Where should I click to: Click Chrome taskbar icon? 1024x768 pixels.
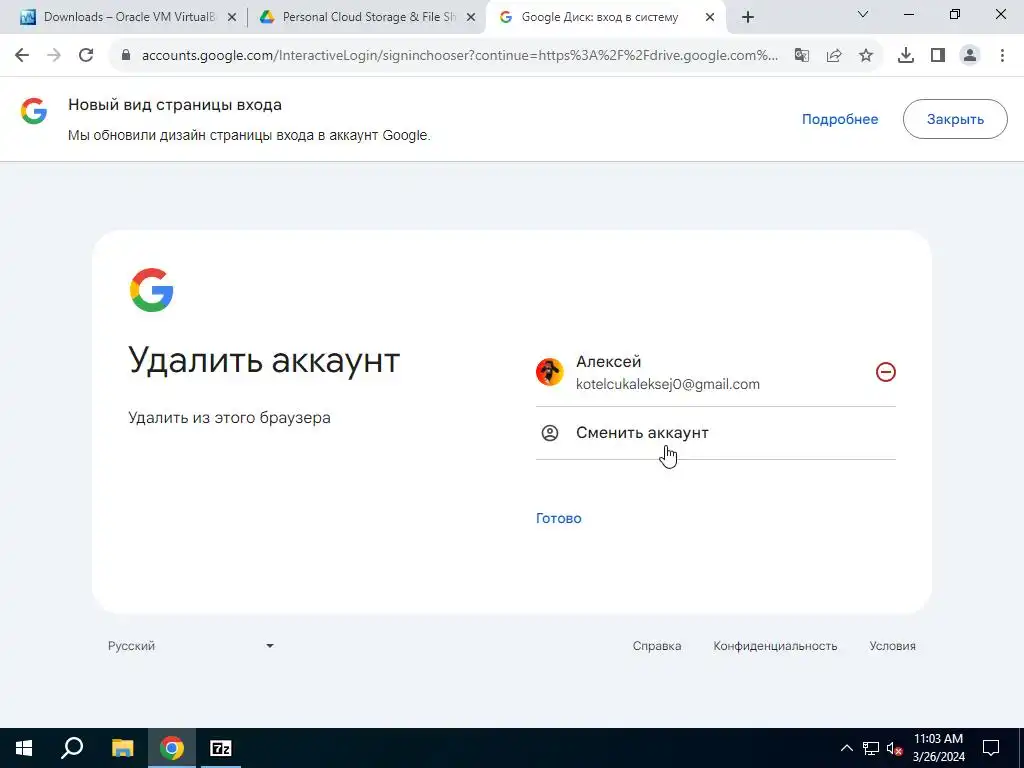click(172, 748)
